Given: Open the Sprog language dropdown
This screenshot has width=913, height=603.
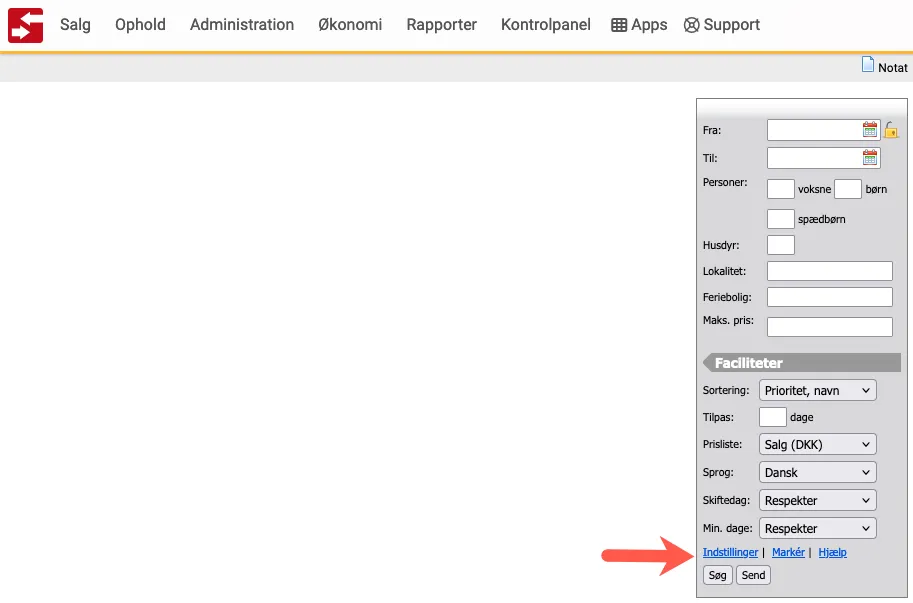Looking at the screenshot, I should (x=817, y=472).
